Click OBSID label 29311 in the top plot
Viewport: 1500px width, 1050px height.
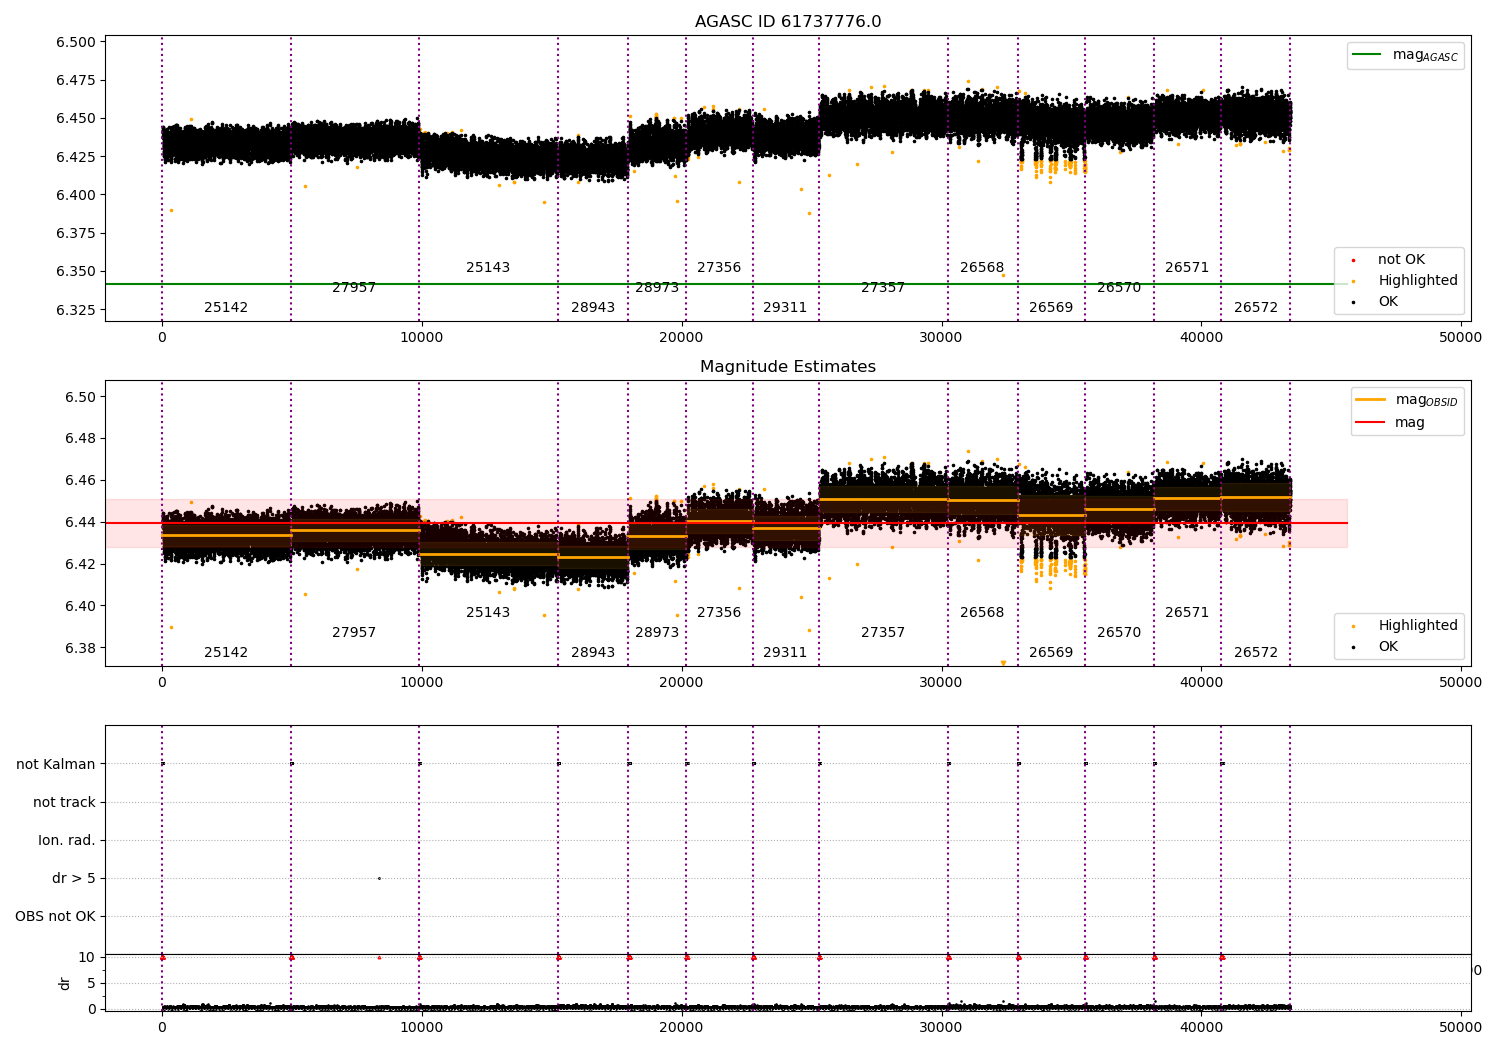[785, 308]
